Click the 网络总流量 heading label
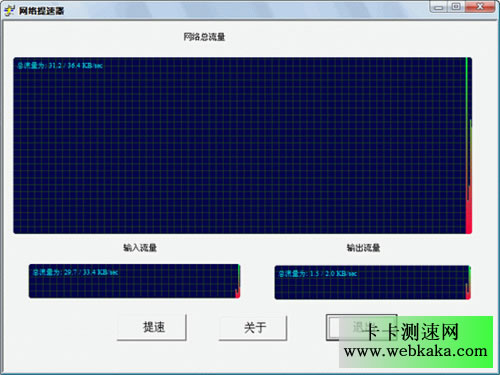This screenshot has height=375, width=500. point(204,37)
